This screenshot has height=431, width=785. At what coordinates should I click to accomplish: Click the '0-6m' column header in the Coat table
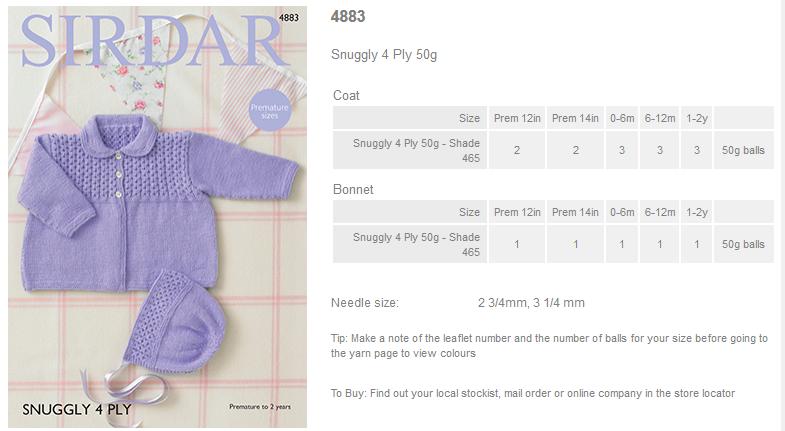(x=621, y=118)
